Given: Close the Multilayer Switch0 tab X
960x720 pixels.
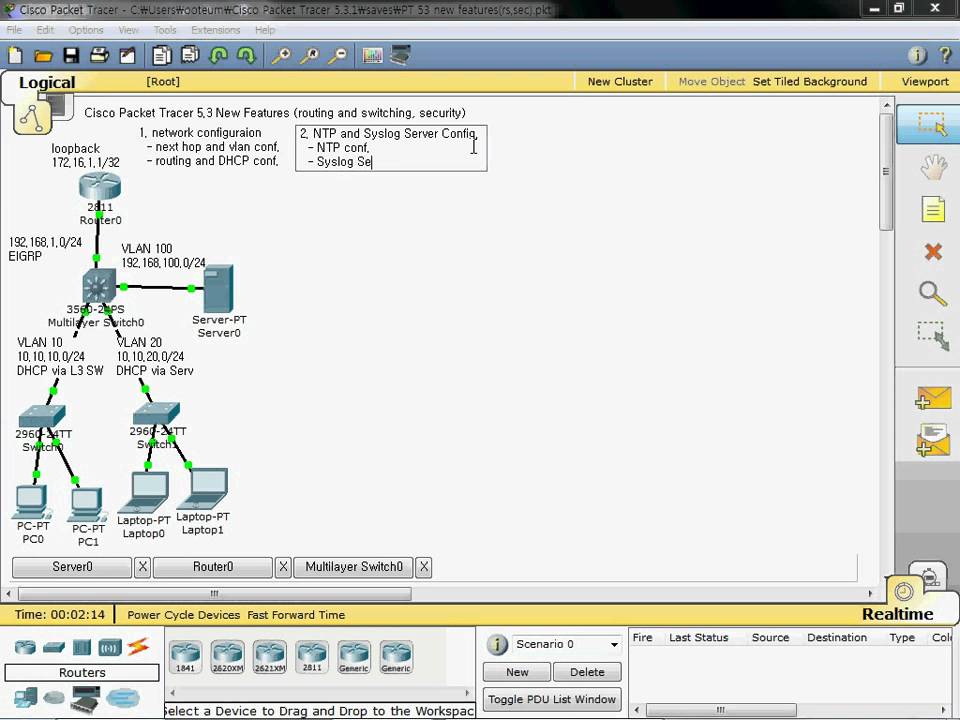Looking at the screenshot, I should (x=424, y=567).
